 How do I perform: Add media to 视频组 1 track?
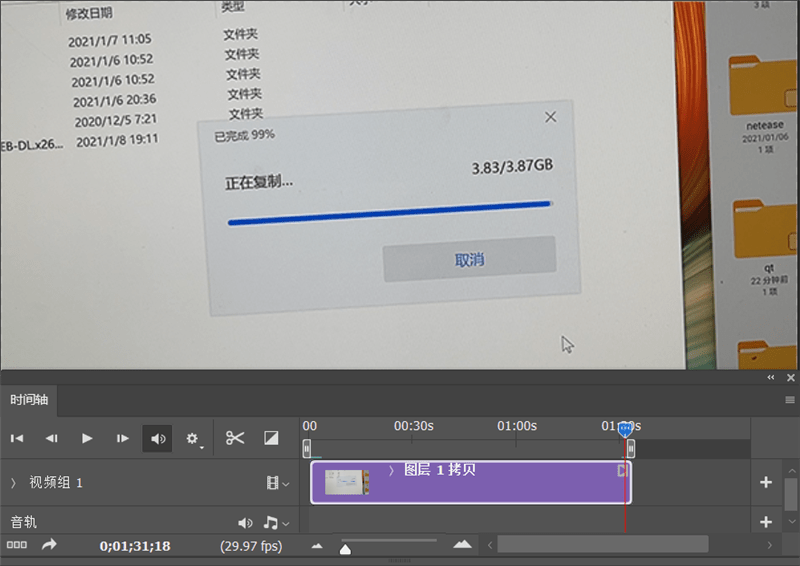tap(765, 482)
